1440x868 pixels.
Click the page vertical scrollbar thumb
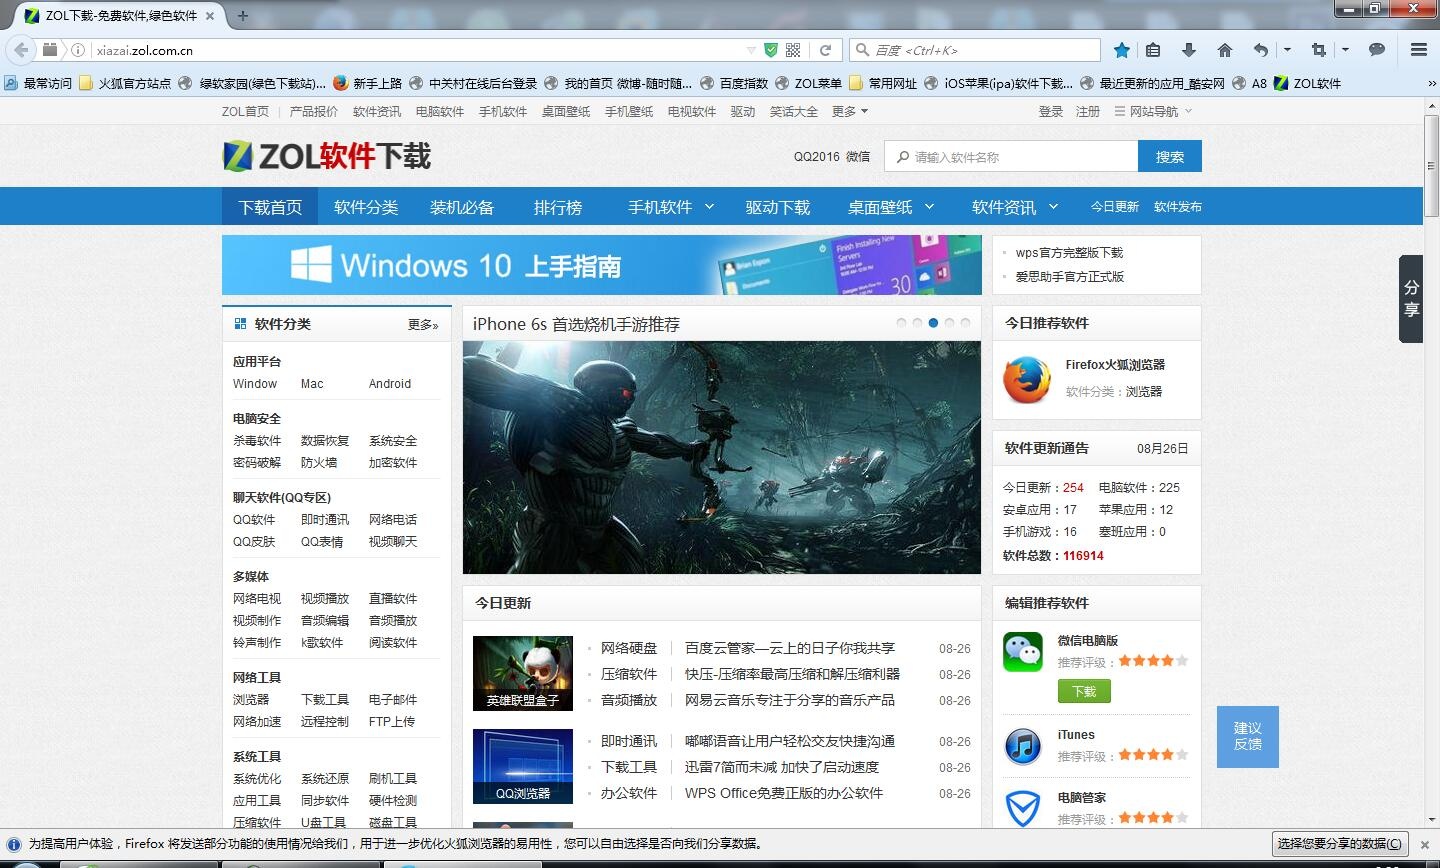point(1431,166)
